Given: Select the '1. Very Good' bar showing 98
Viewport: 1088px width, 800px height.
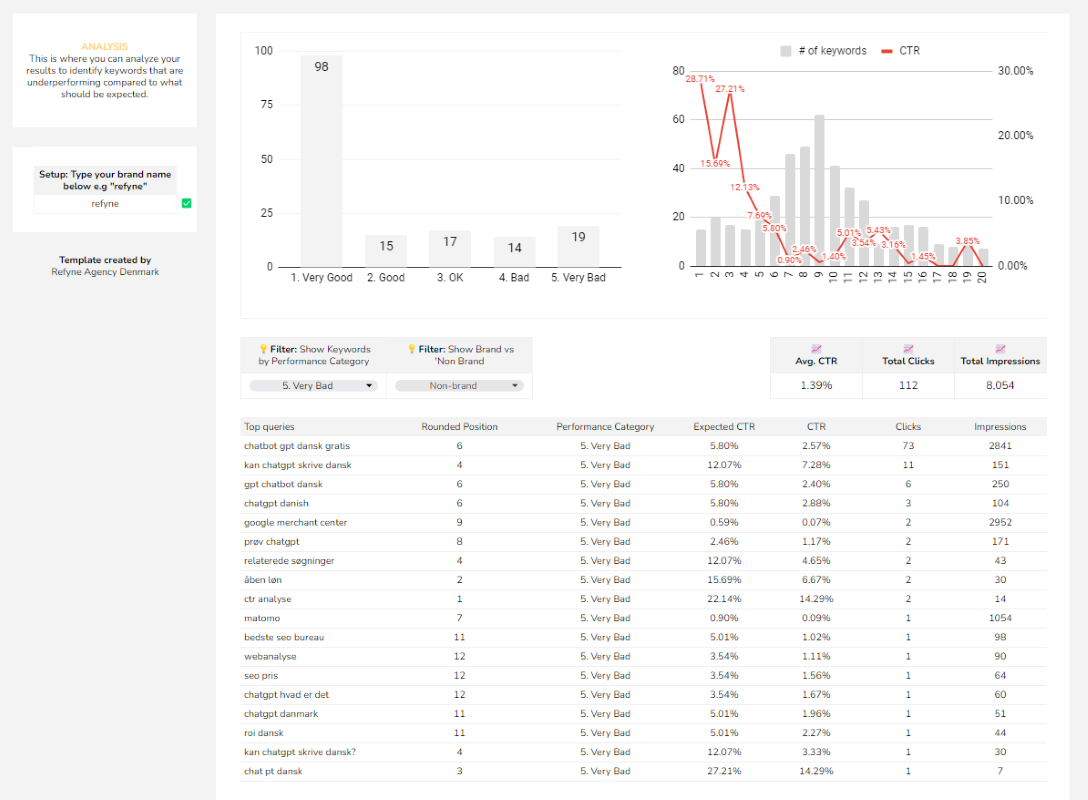Looking at the screenshot, I should click(321, 161).
